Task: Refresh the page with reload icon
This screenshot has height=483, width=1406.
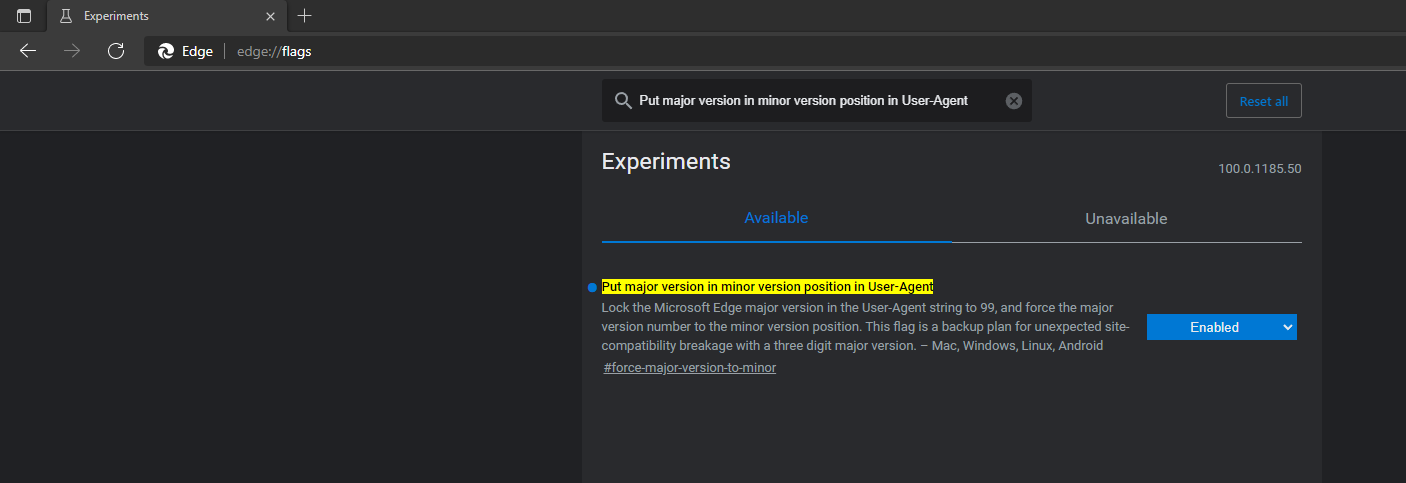Action: click(116, 51)
